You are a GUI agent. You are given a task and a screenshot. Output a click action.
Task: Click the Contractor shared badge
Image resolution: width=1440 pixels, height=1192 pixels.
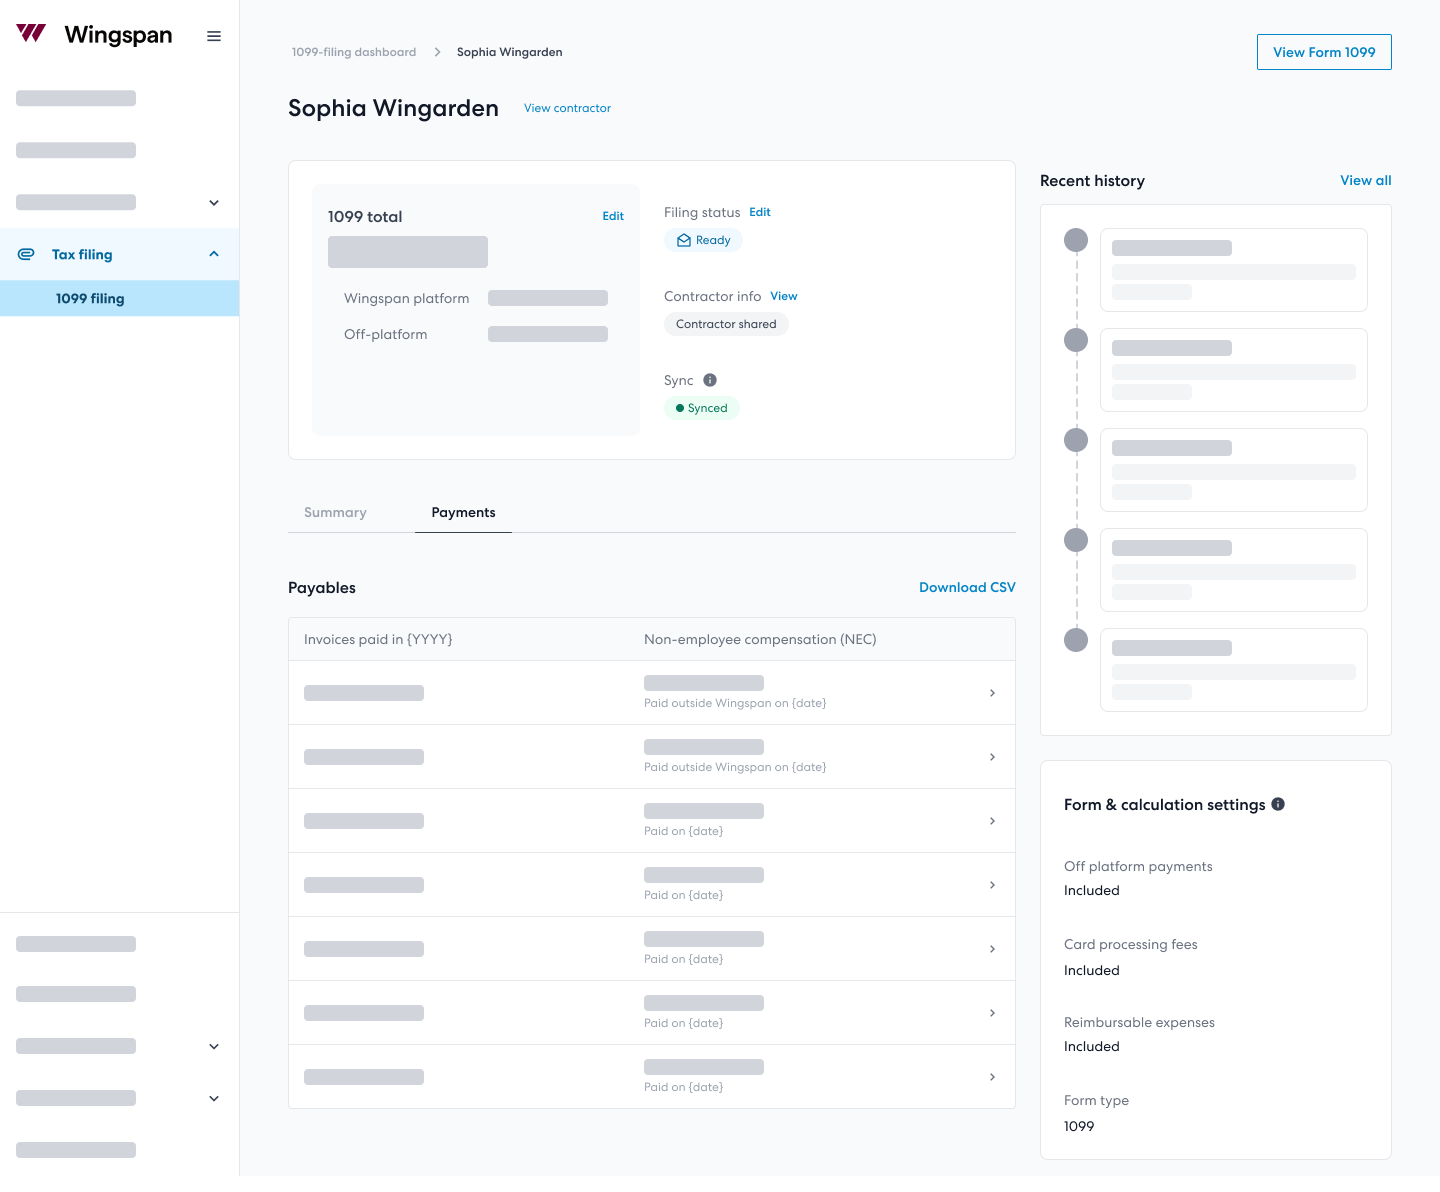click(x=726, y=324)
